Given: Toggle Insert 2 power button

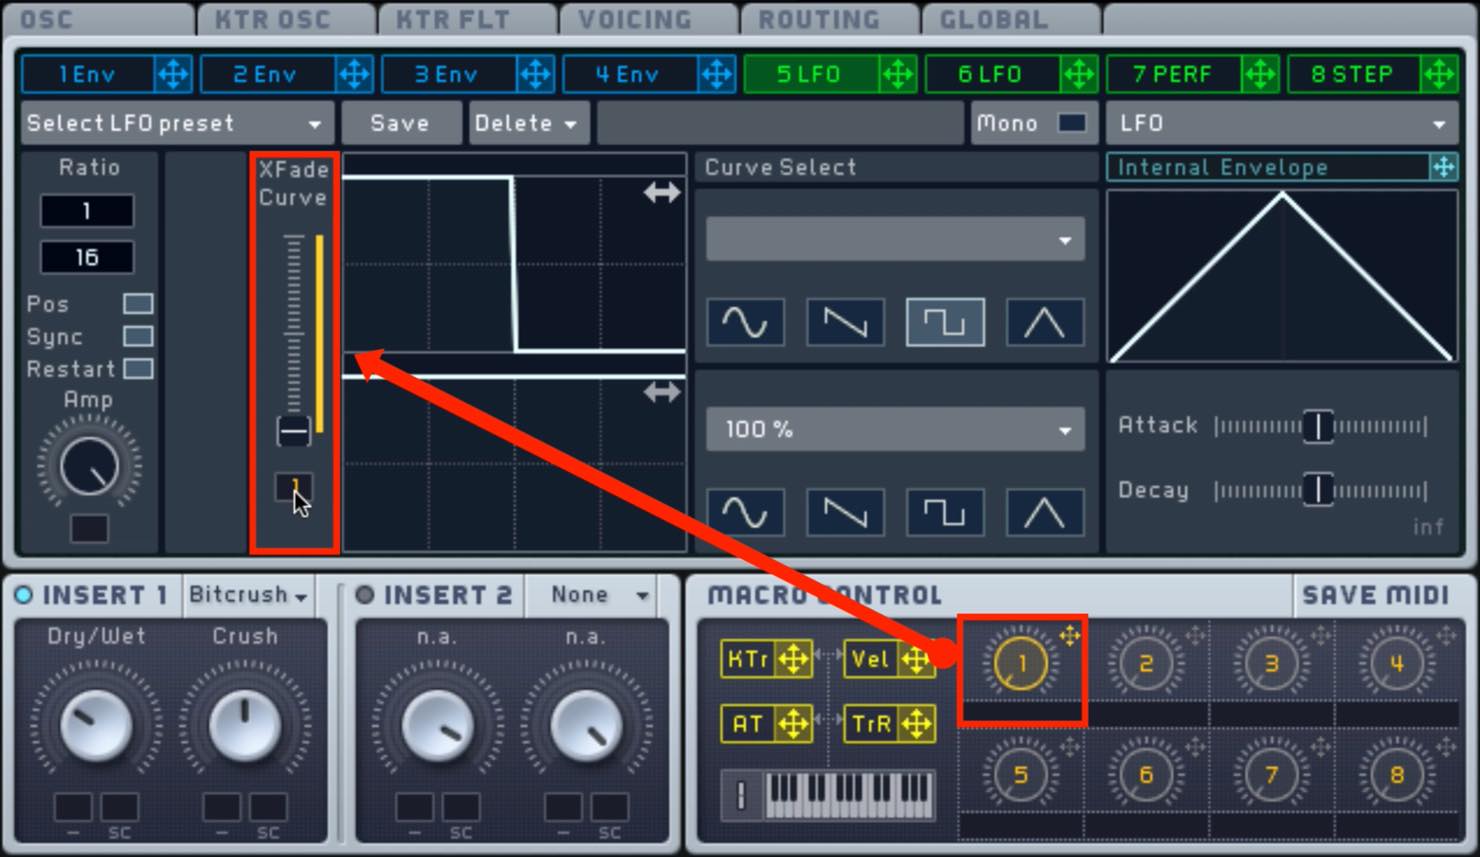Looking at the screenshot, I should [x=365, y=595].
